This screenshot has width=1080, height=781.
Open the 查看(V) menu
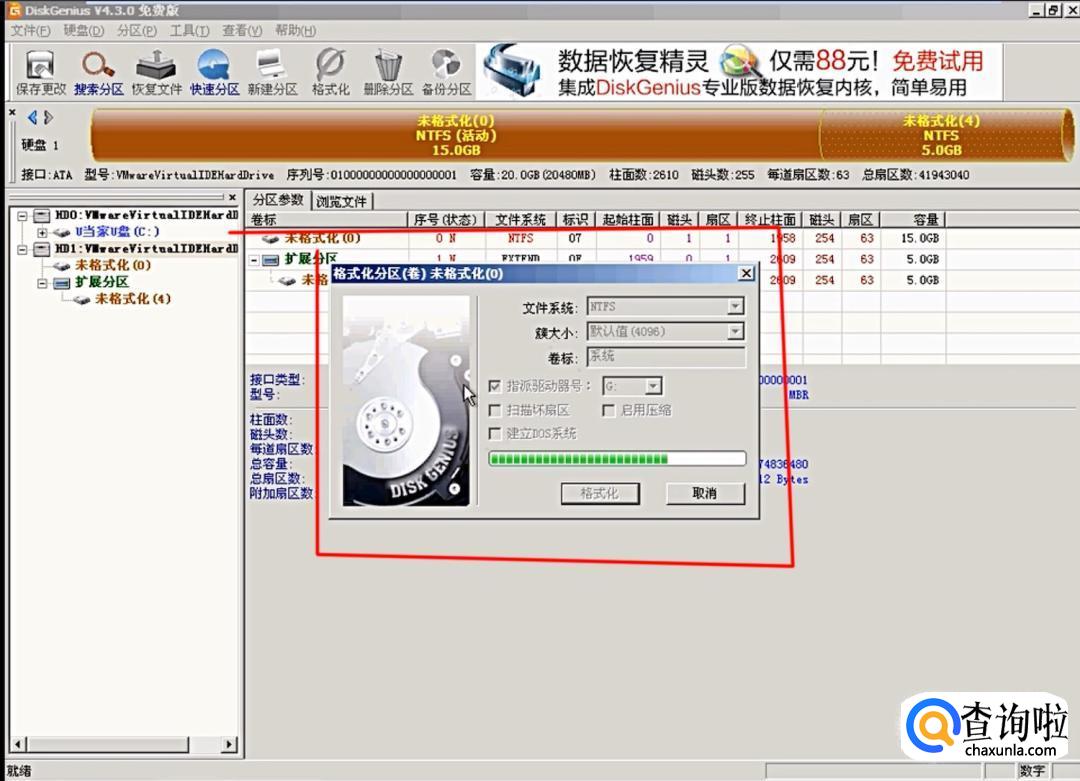pyautogui.click(x=242, y=30)
